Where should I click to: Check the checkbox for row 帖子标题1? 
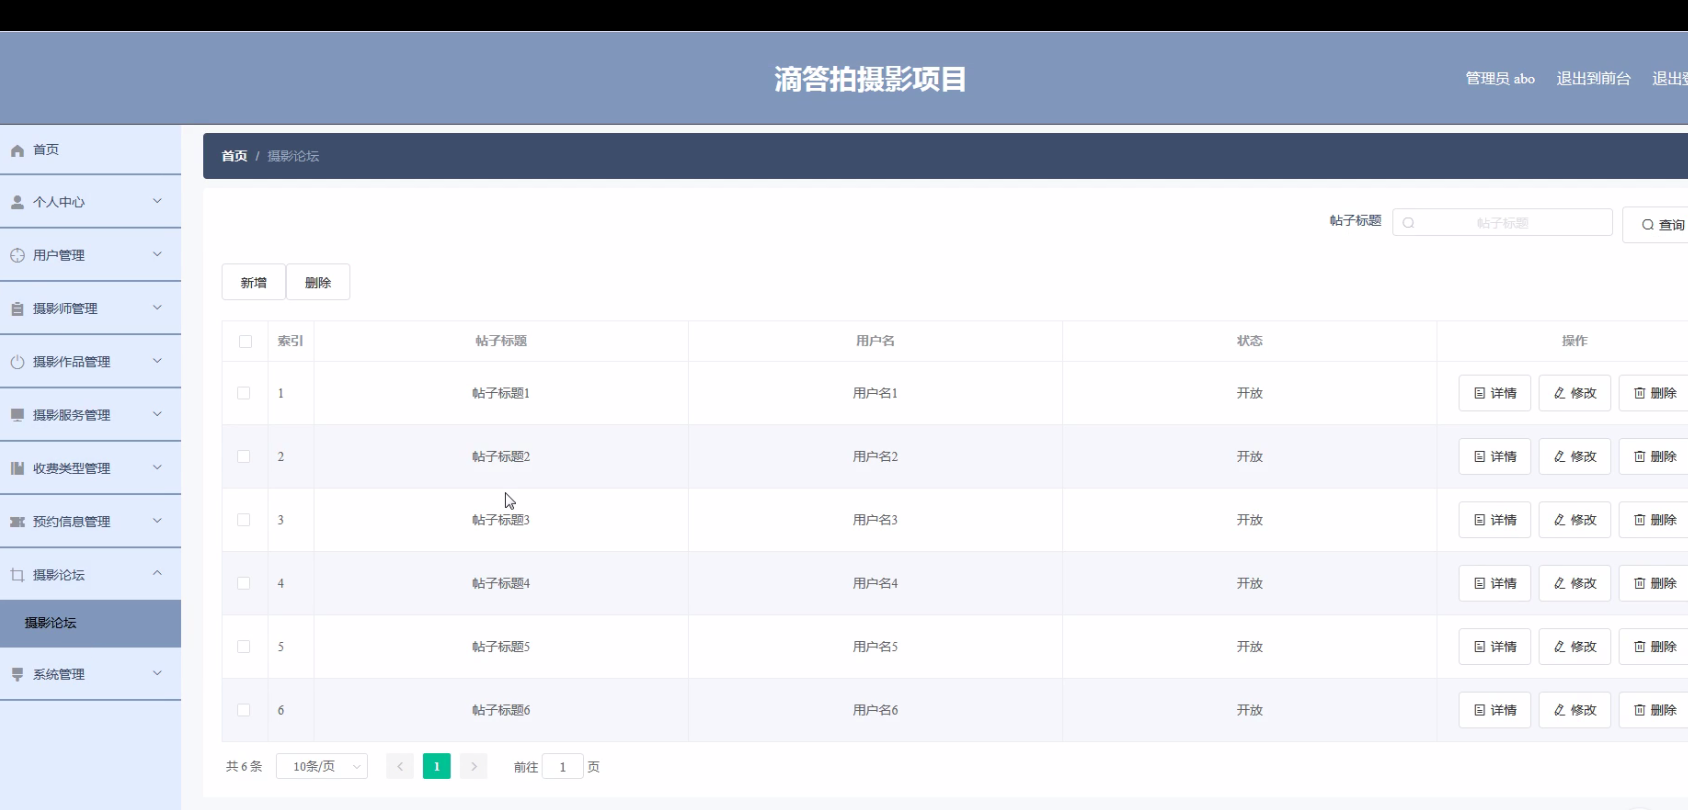point(244,393)
